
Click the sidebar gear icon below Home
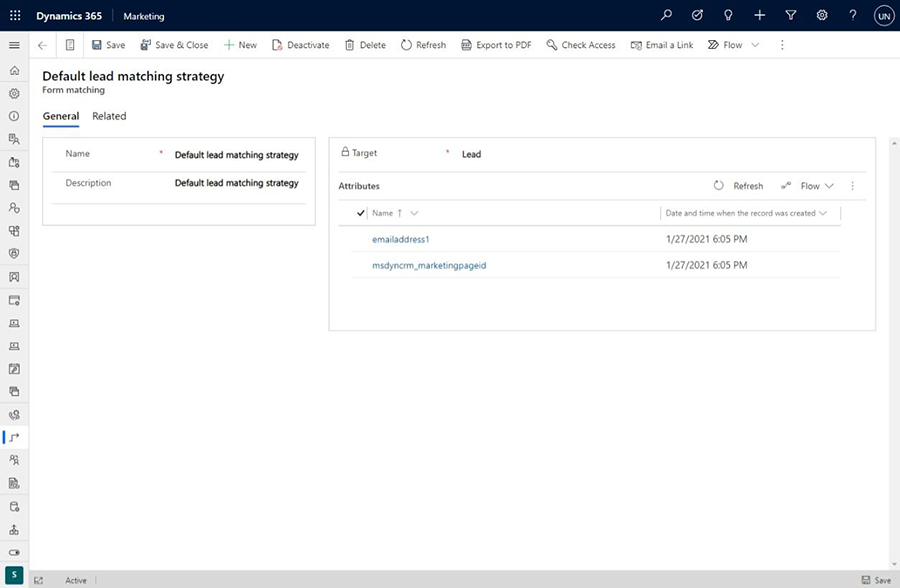tap(14, 94)
